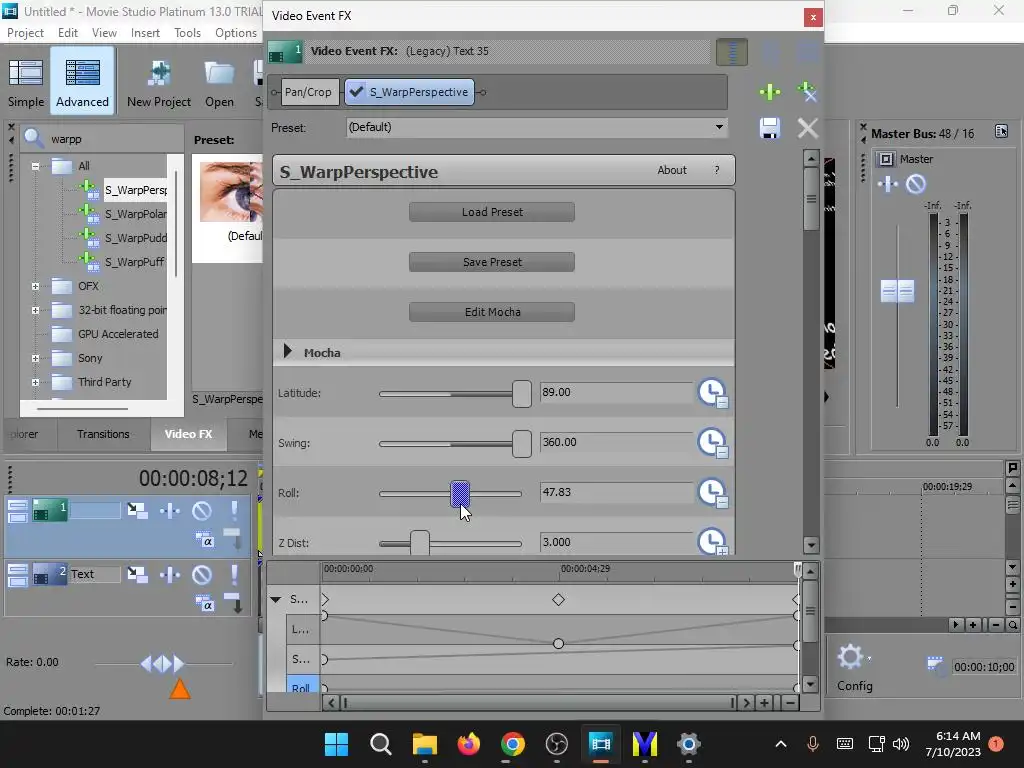Open the View menu

(x=104, y=33)
